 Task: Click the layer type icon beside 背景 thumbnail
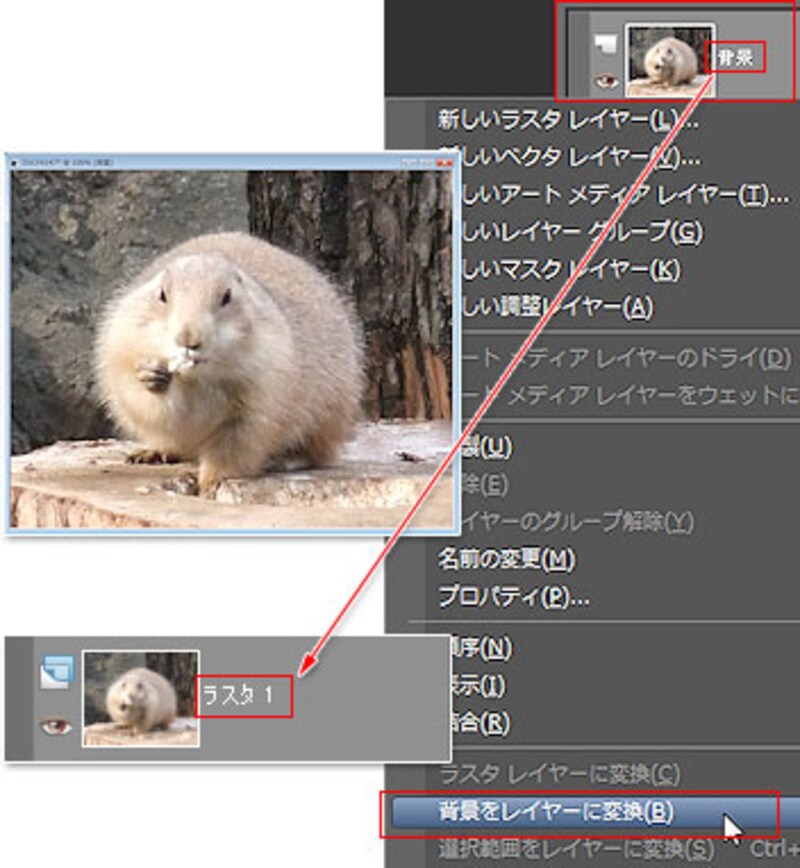pyautogui.click(x=603, y=43)
